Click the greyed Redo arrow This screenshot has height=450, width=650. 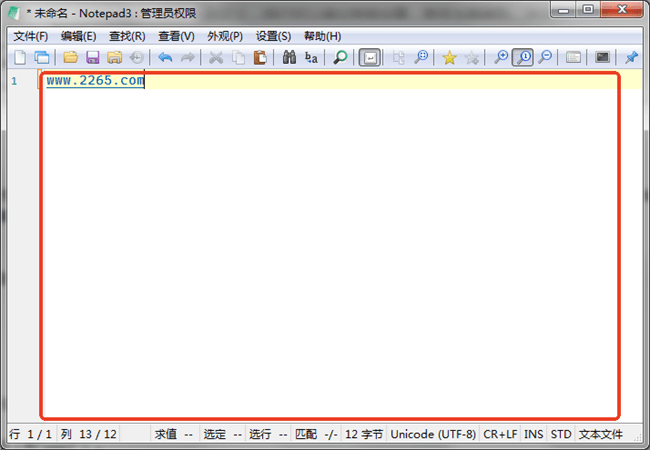click(x=188, y=57)
